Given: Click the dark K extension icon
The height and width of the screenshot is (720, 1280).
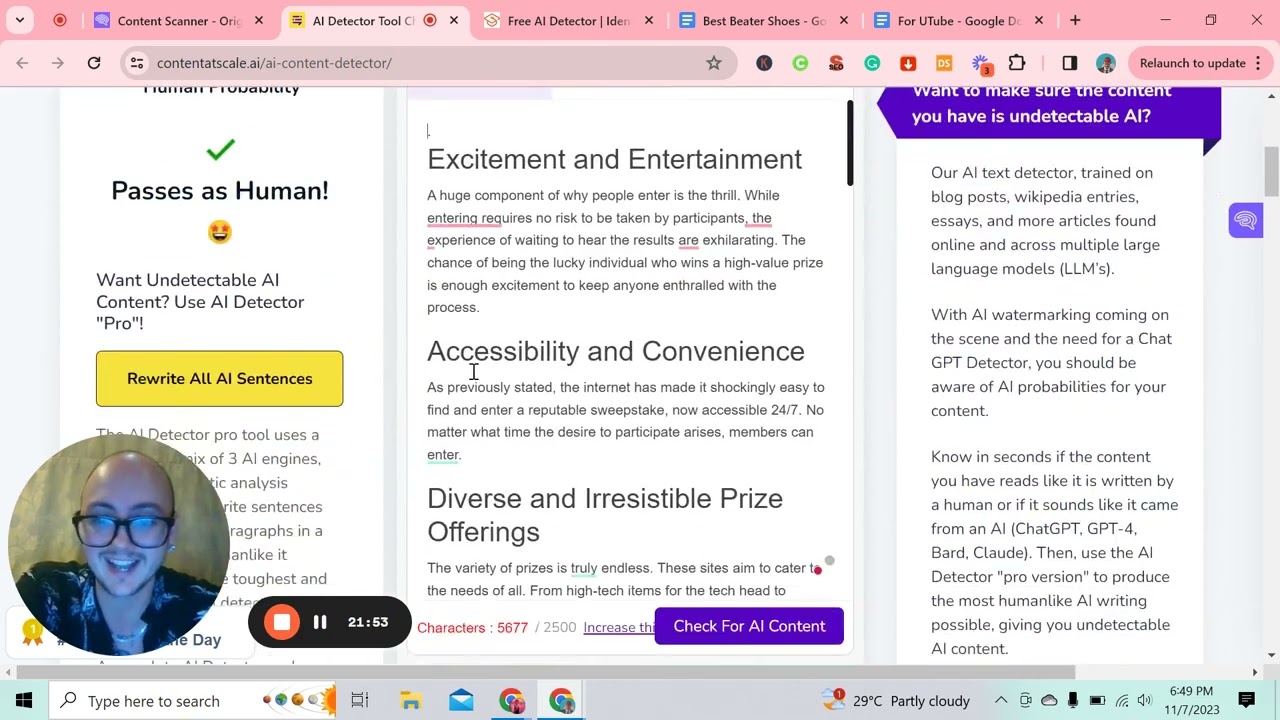Looking at the screenshot, I should coord(764,63).
